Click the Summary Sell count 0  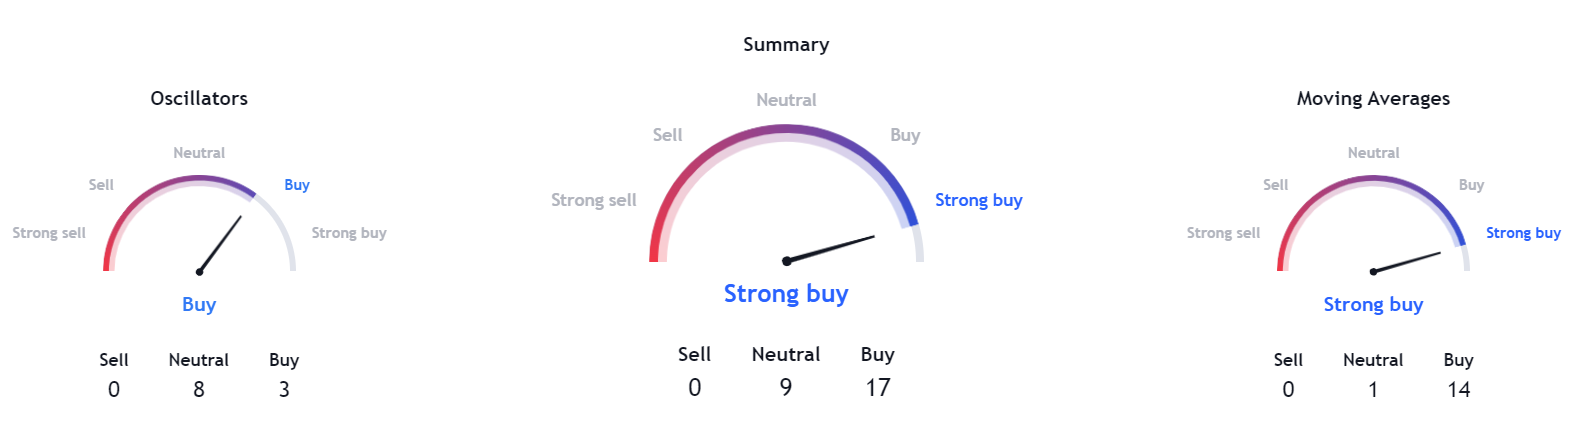tap(694, 388)
